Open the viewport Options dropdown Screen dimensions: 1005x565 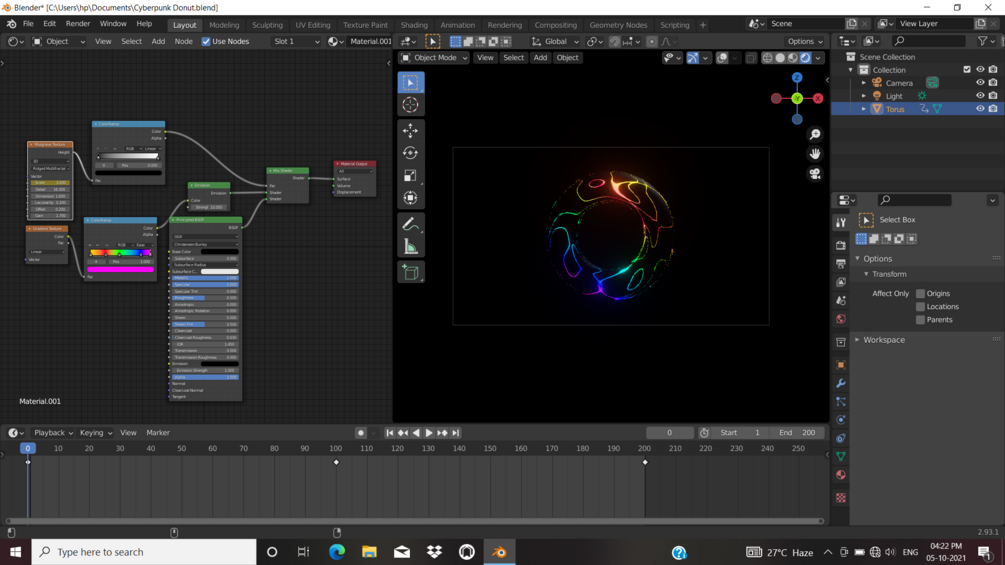[805, 41]
